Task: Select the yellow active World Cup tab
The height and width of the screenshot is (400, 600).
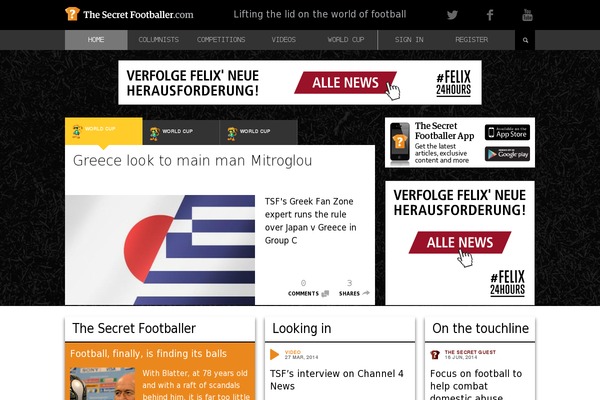Action: [104, 131]
